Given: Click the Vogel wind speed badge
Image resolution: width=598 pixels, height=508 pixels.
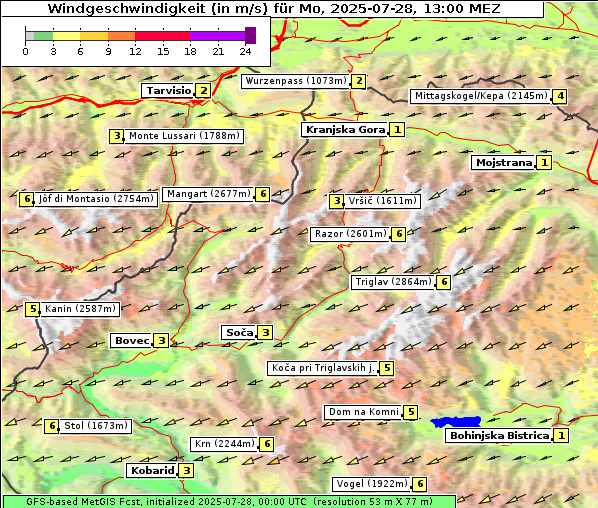Looking at the screenshot, I should (420, 484).
